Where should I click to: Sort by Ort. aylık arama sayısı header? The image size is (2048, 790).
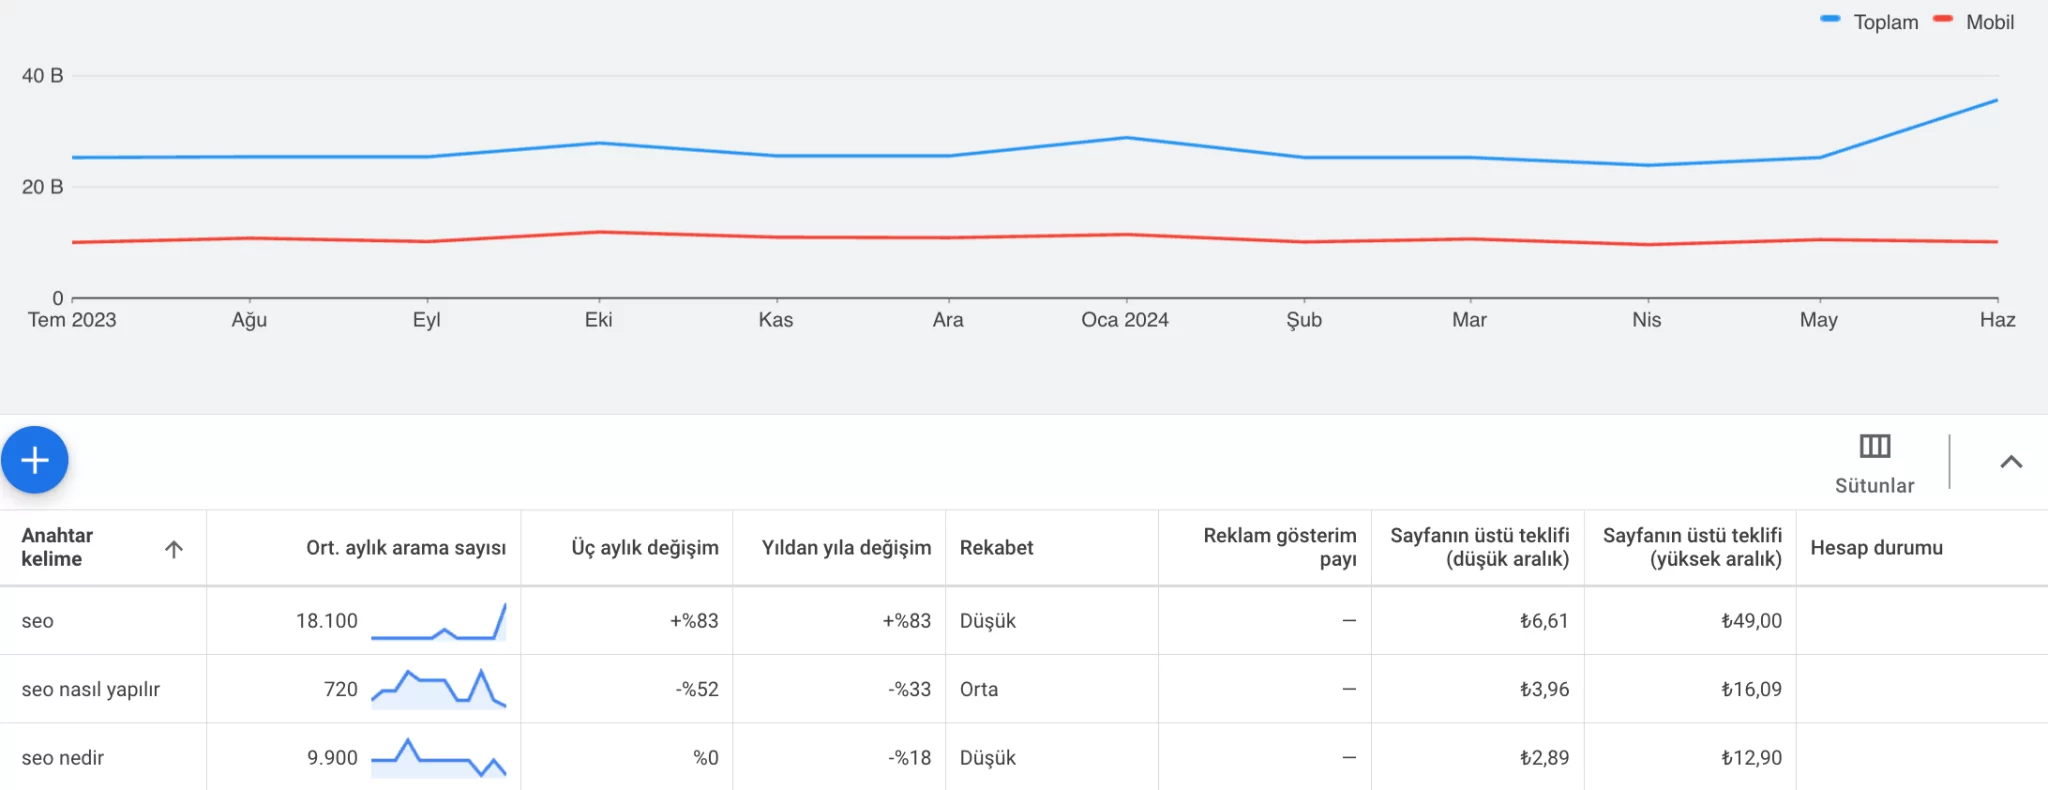[x=406, y=548]
